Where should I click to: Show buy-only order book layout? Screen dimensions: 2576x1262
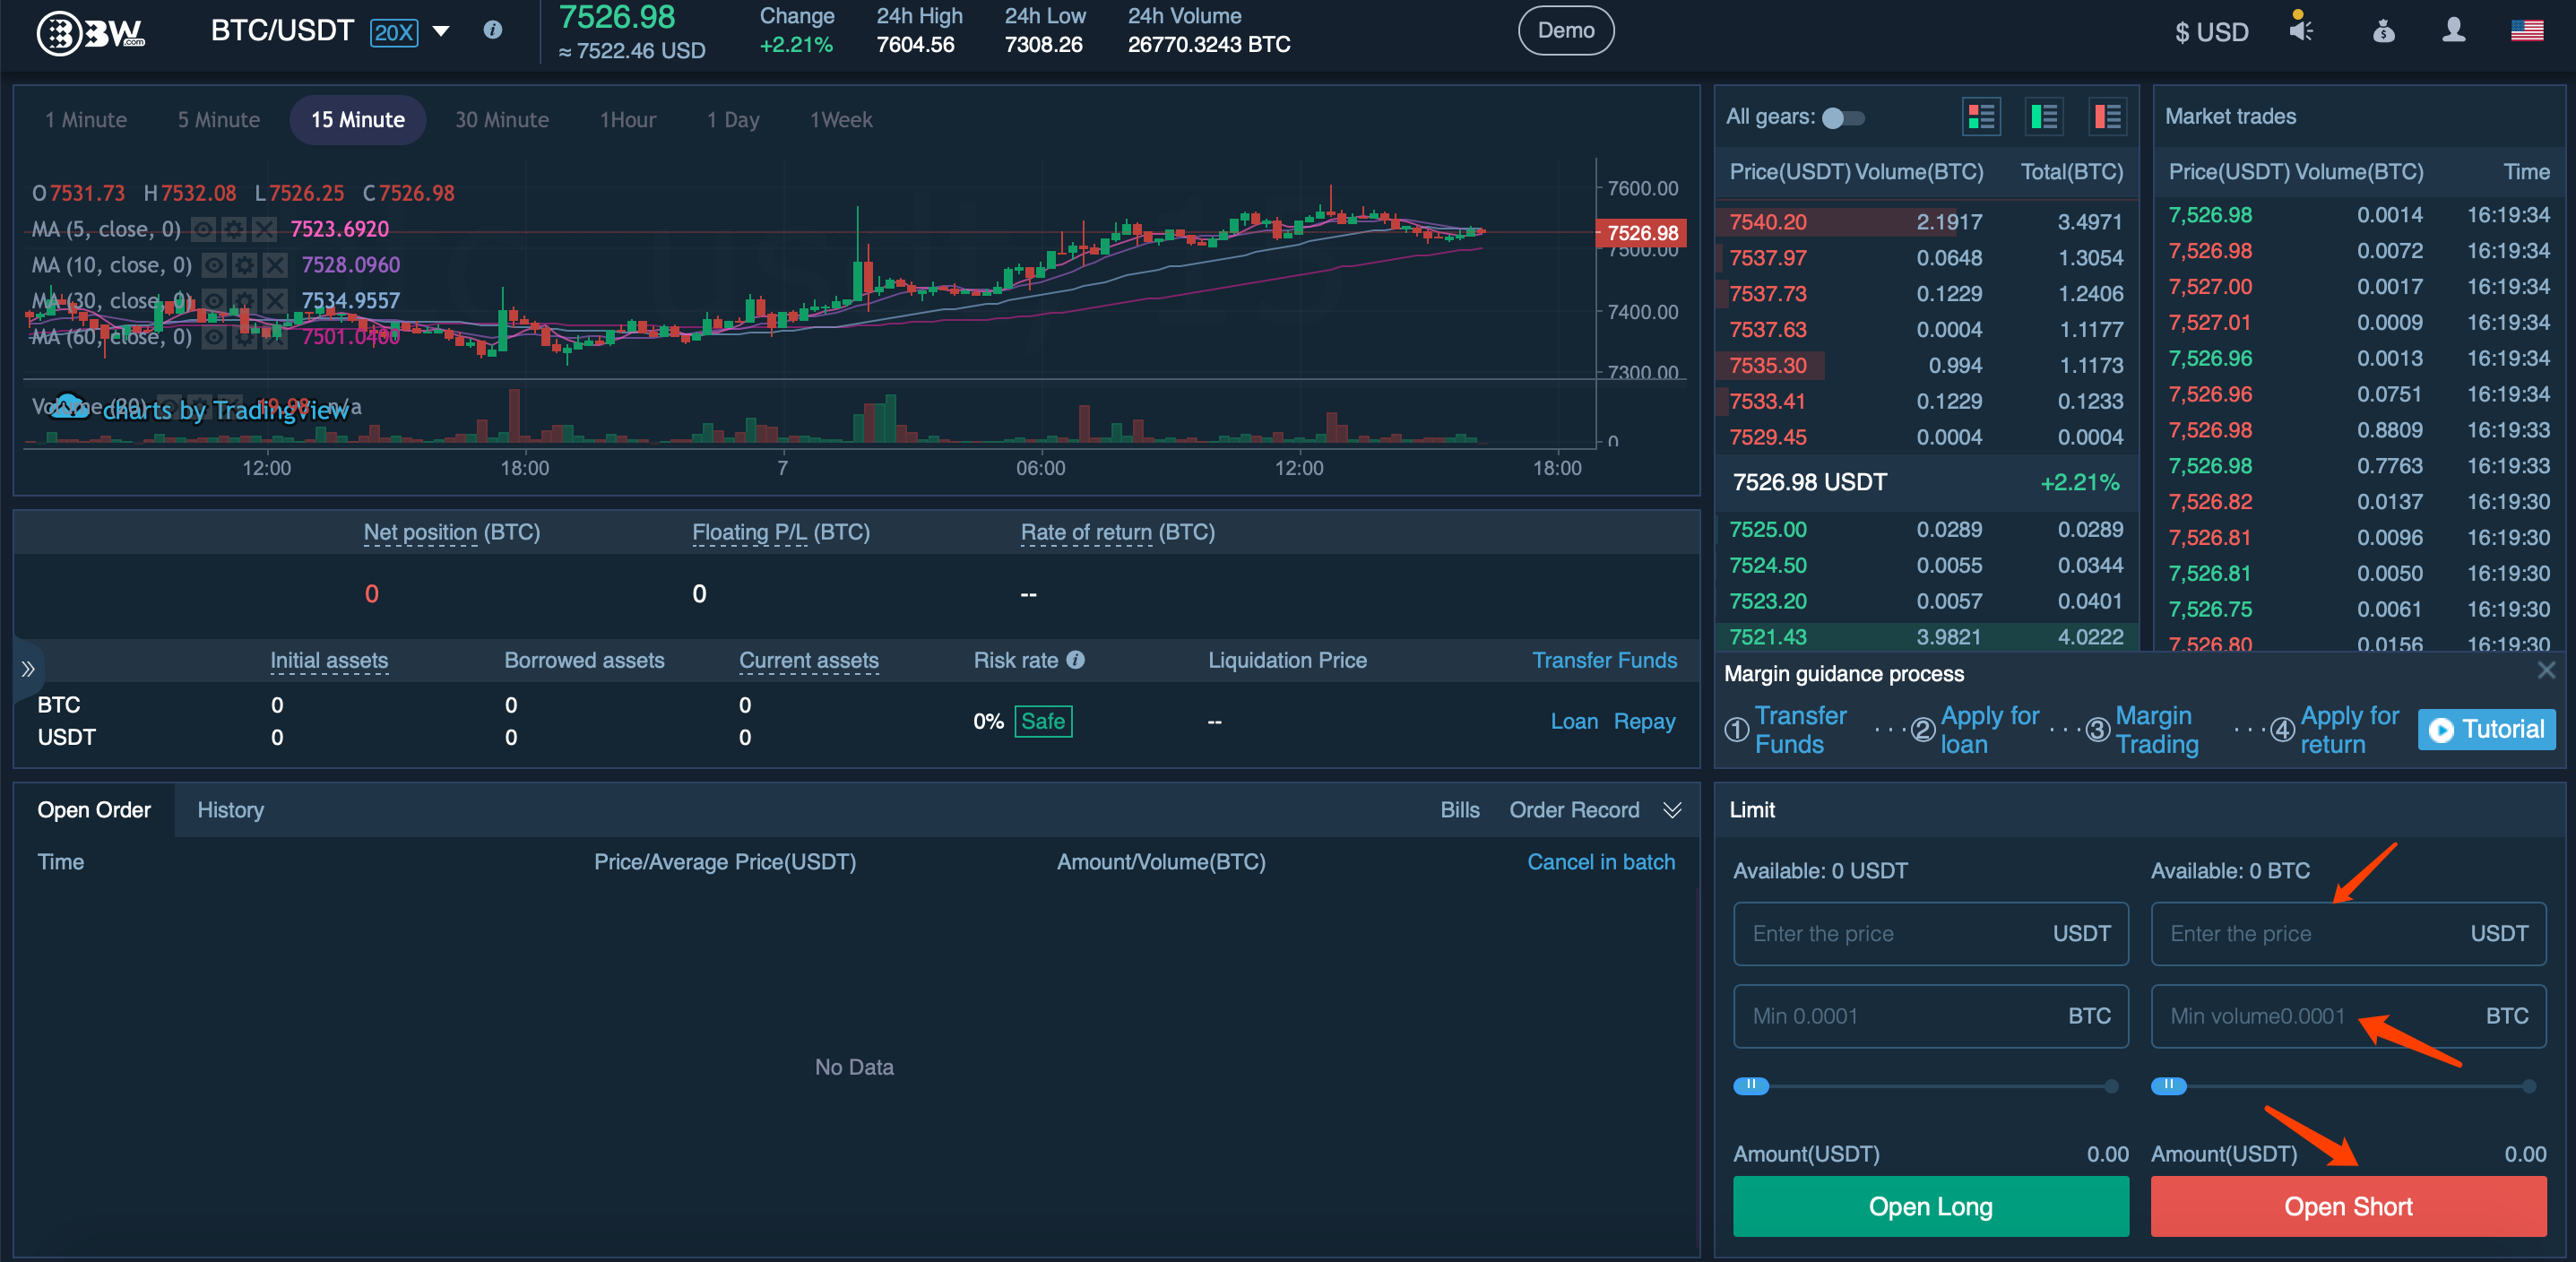2044,117
